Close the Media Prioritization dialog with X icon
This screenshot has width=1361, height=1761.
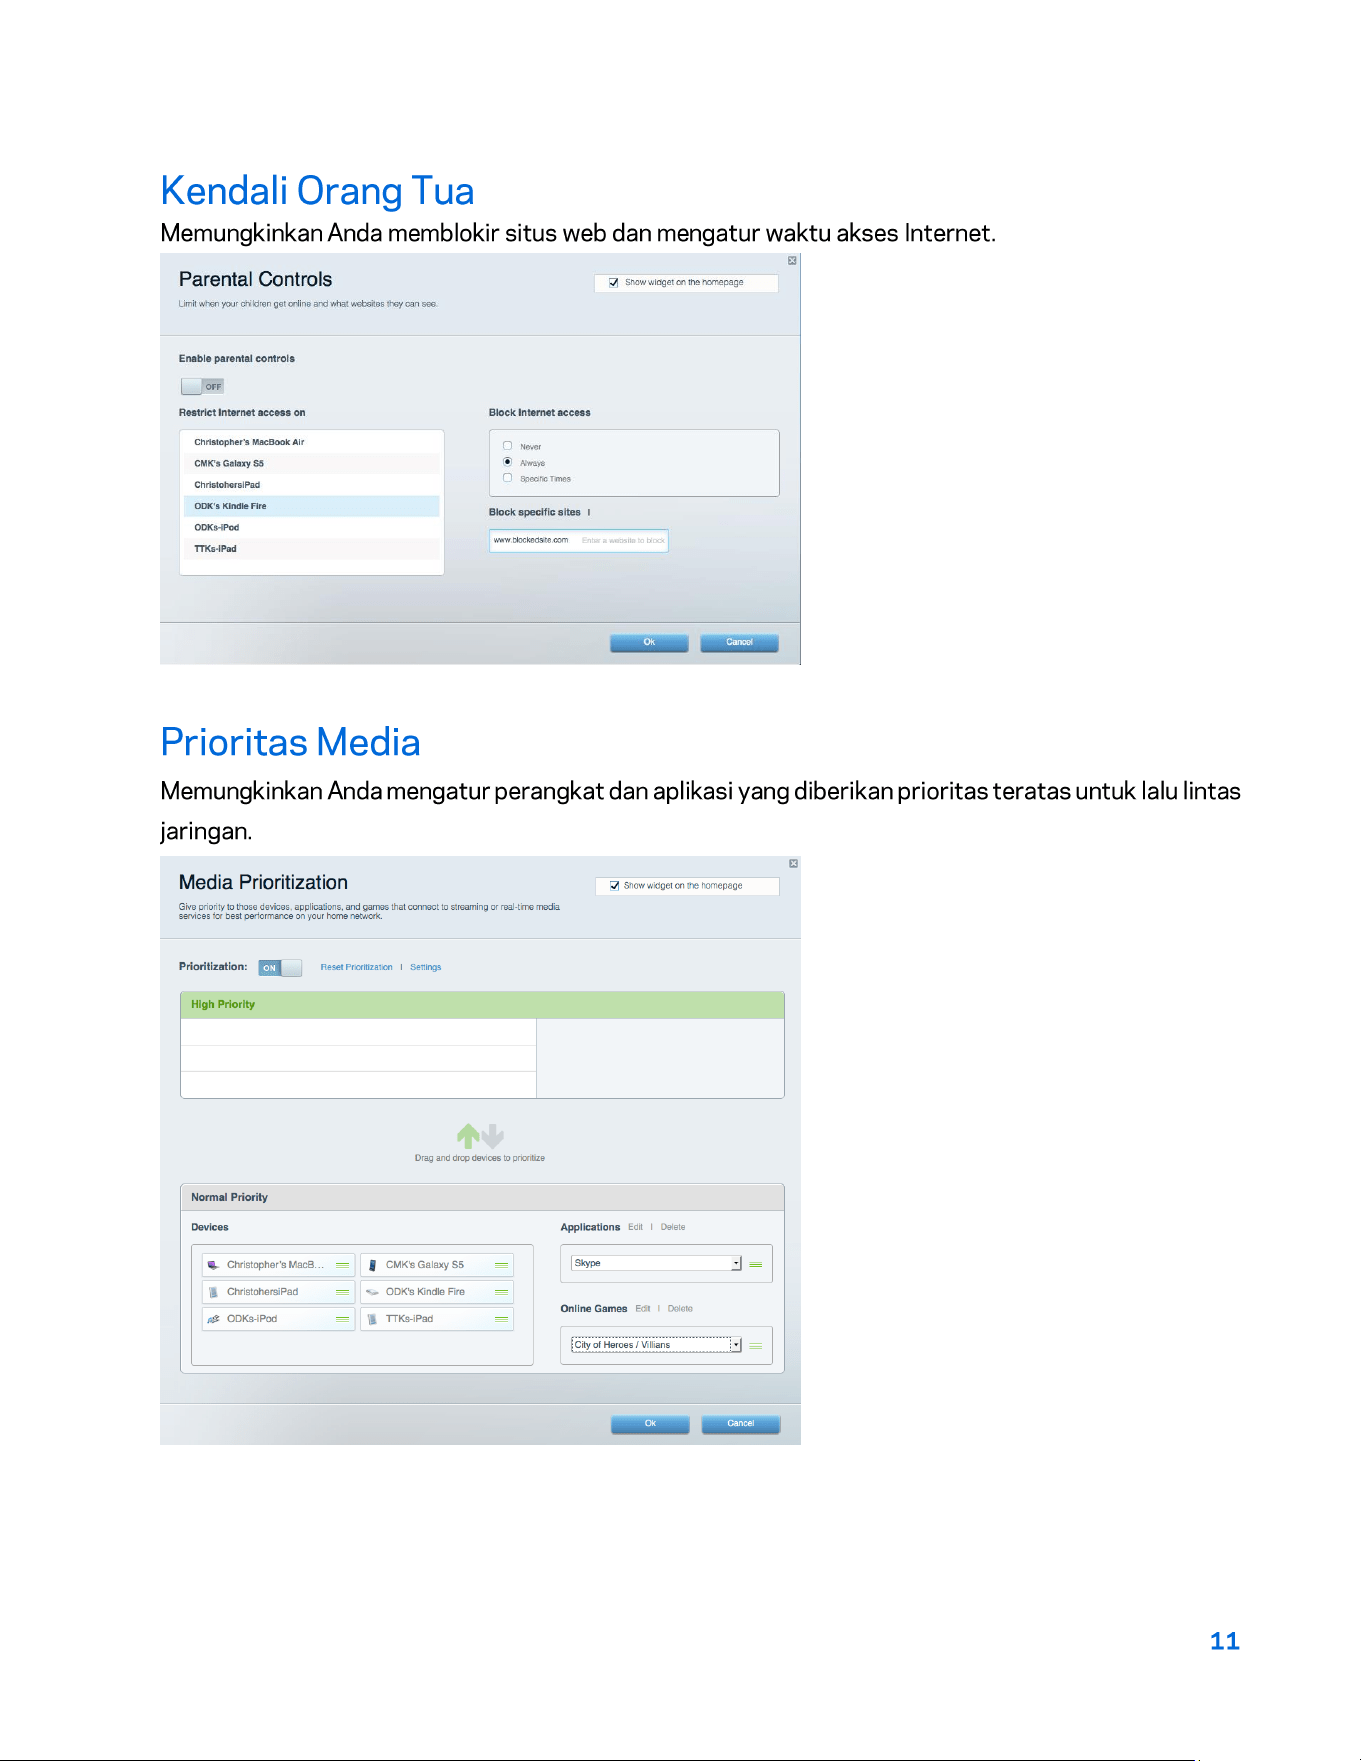(x=793, y=863)
